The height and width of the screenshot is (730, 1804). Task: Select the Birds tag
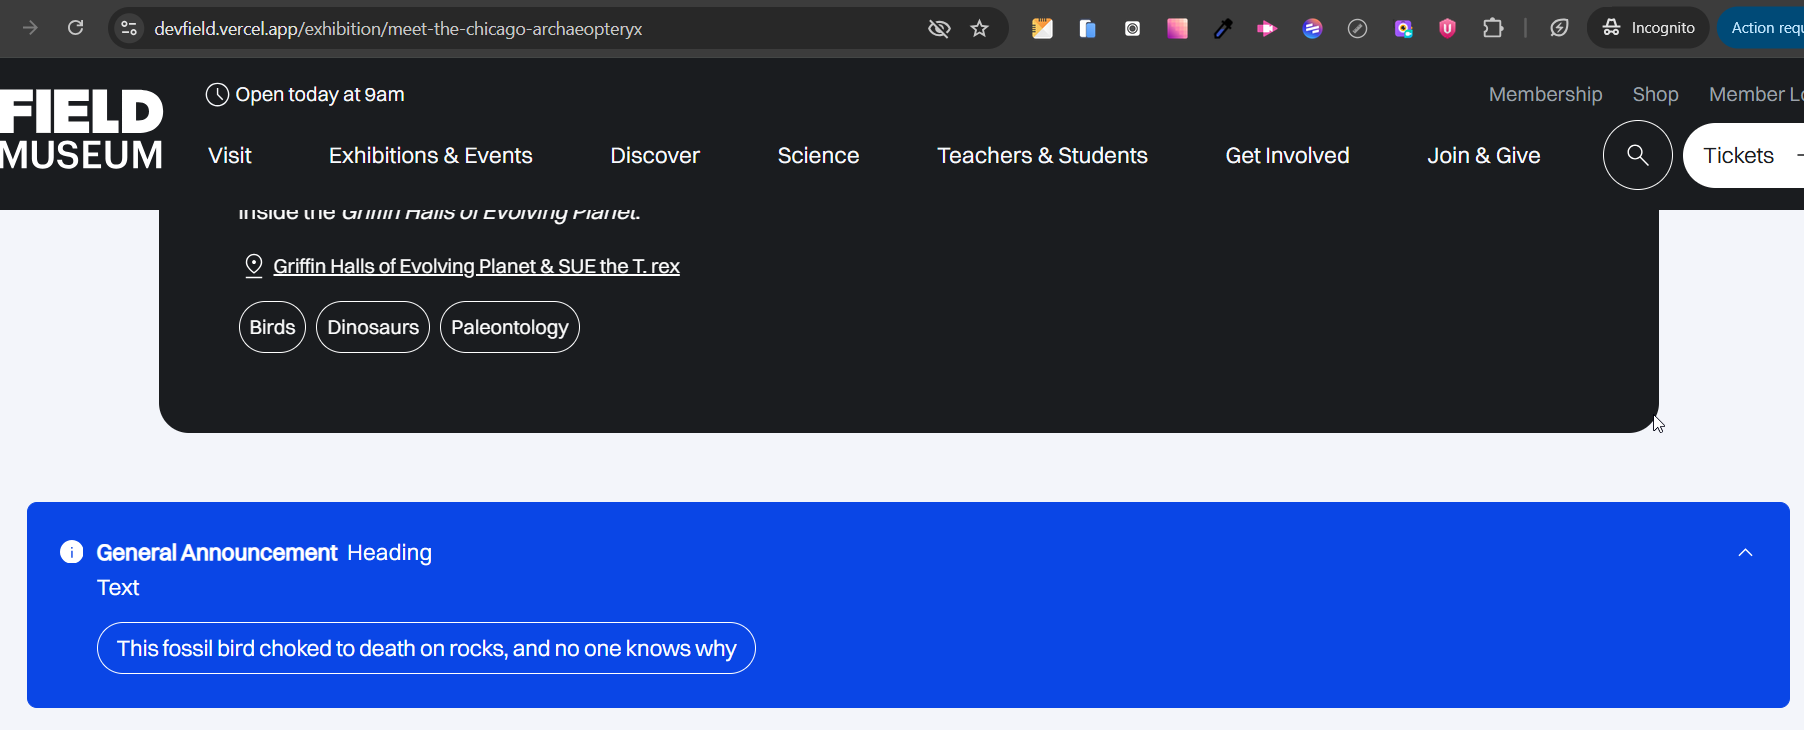click(272, 327)
